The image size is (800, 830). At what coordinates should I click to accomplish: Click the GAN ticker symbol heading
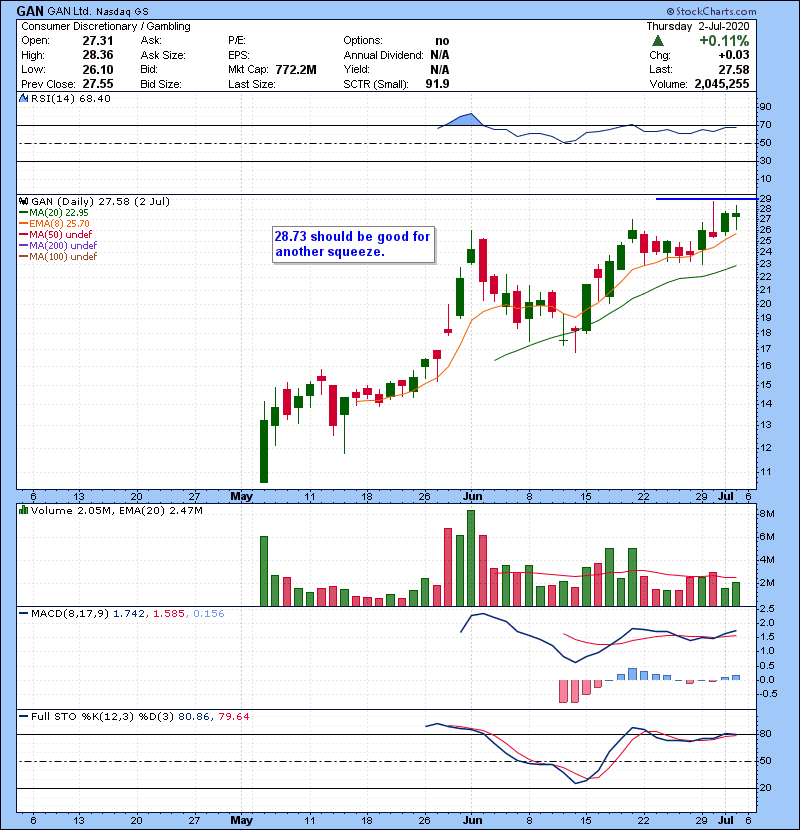click(30, 11)
